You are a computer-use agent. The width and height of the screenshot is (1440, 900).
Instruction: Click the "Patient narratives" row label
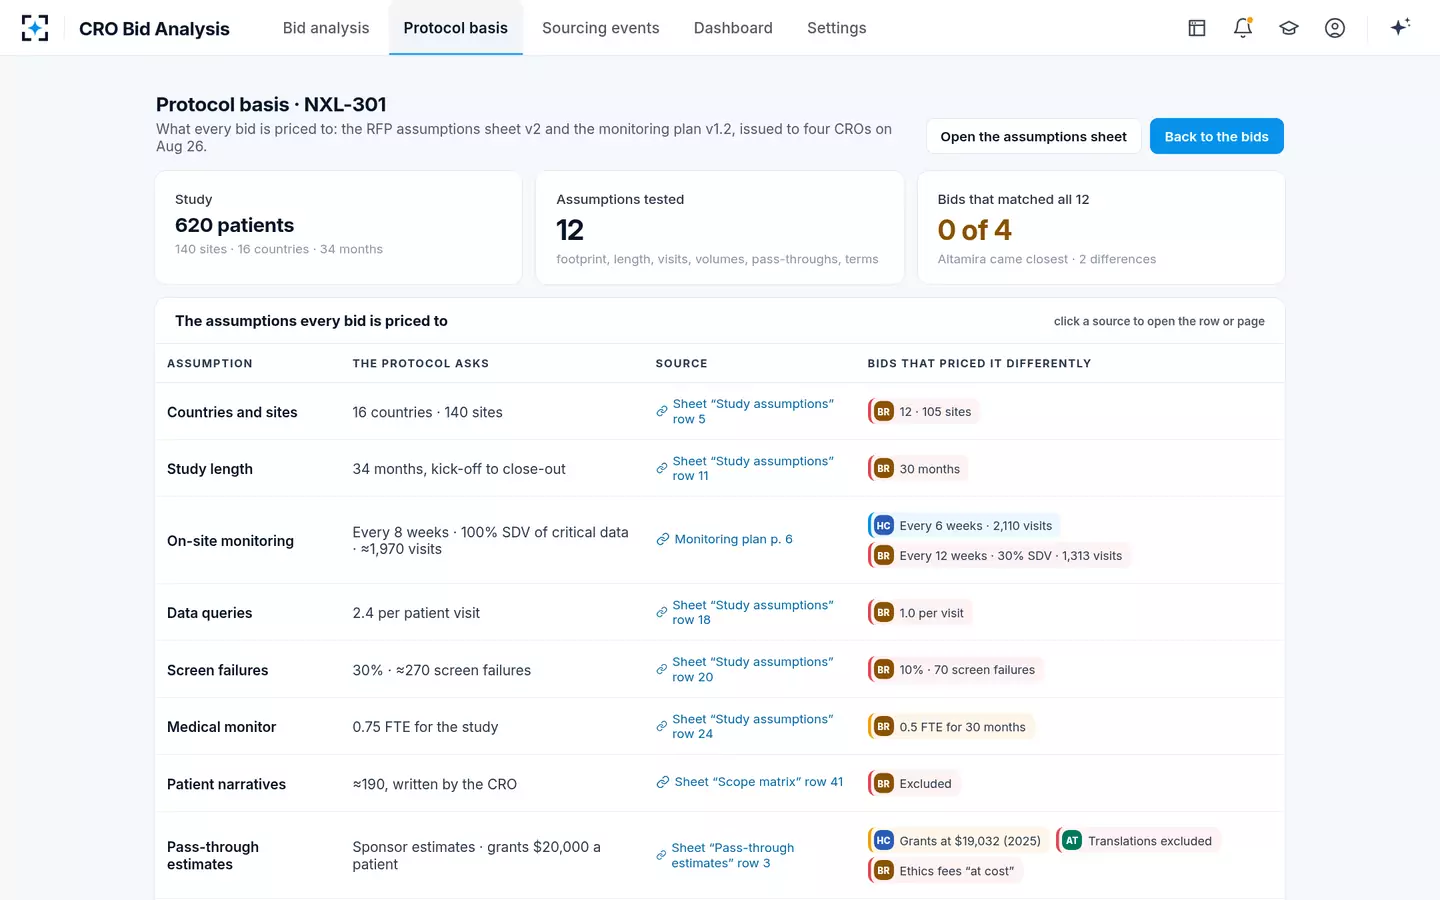coord(226,785)
